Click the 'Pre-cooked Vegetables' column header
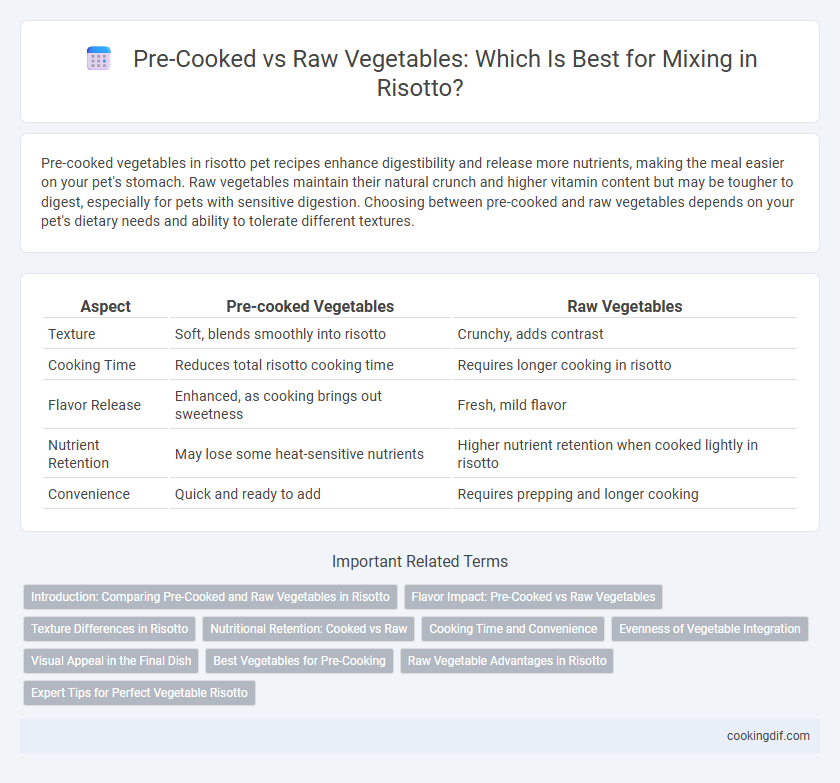Image resolution: width=840 pixels, height=783 pixels. coord(310,306)
